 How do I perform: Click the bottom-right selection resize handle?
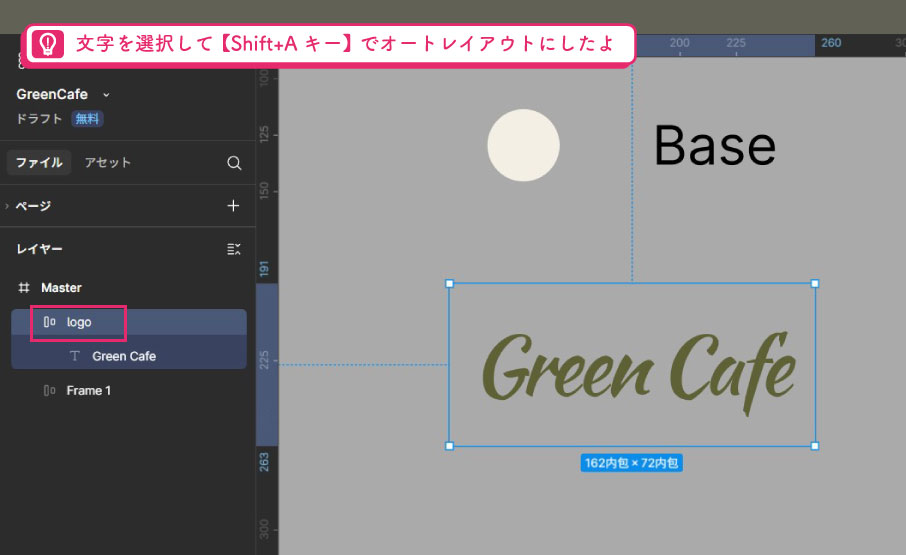coord(815,446)
